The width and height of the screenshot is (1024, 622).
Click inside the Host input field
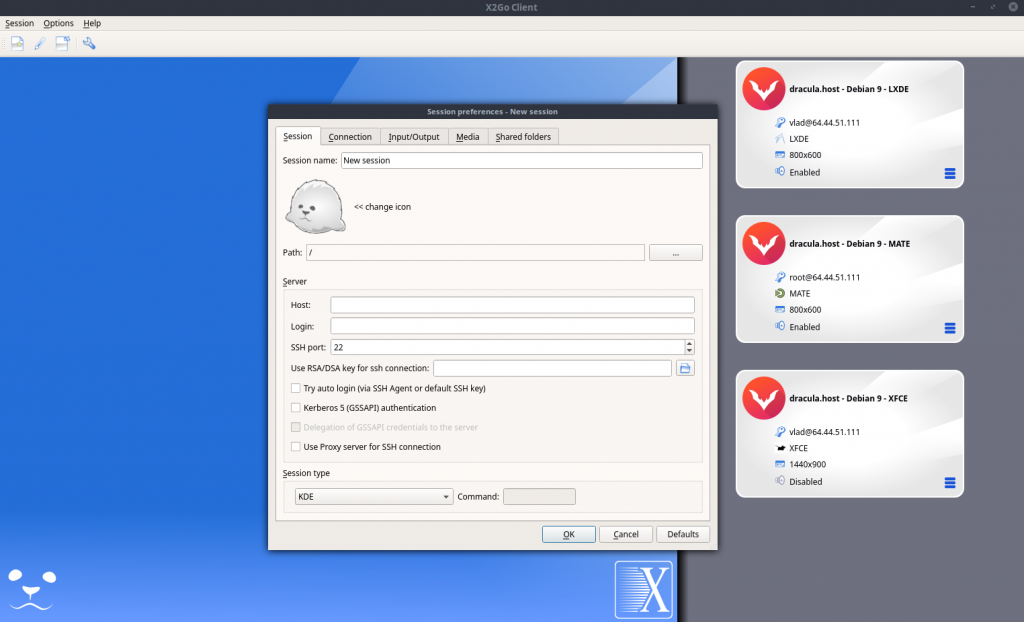coord(511,304)
